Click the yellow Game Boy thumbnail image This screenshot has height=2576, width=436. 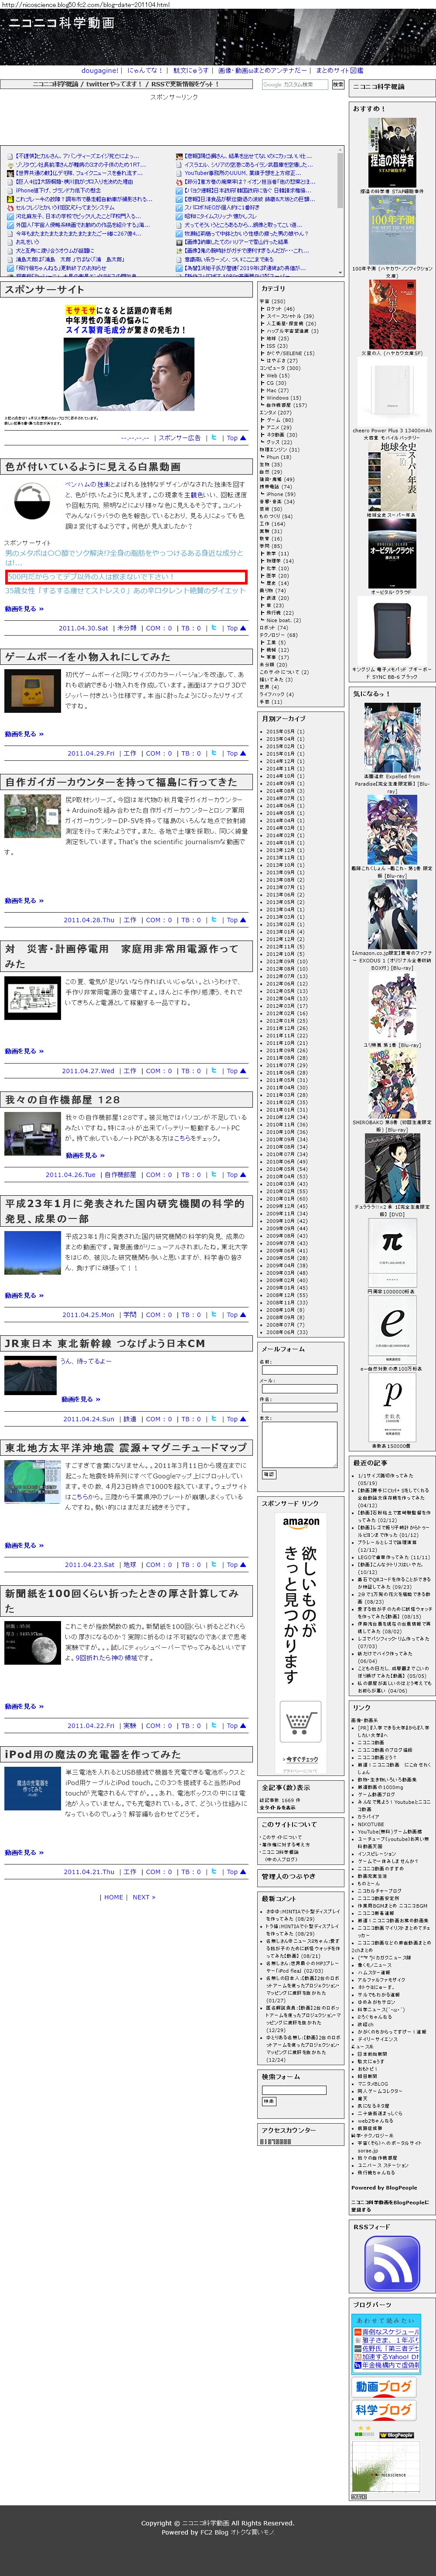click(x=32, y=690)
